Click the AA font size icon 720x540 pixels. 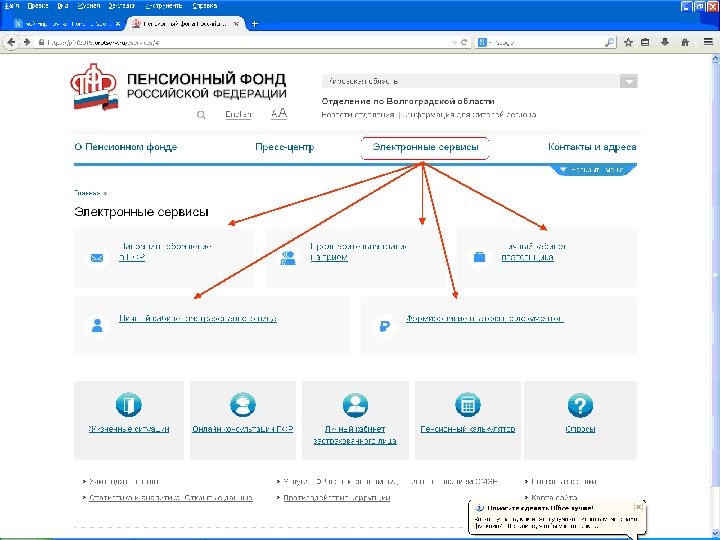click(279, 113)
